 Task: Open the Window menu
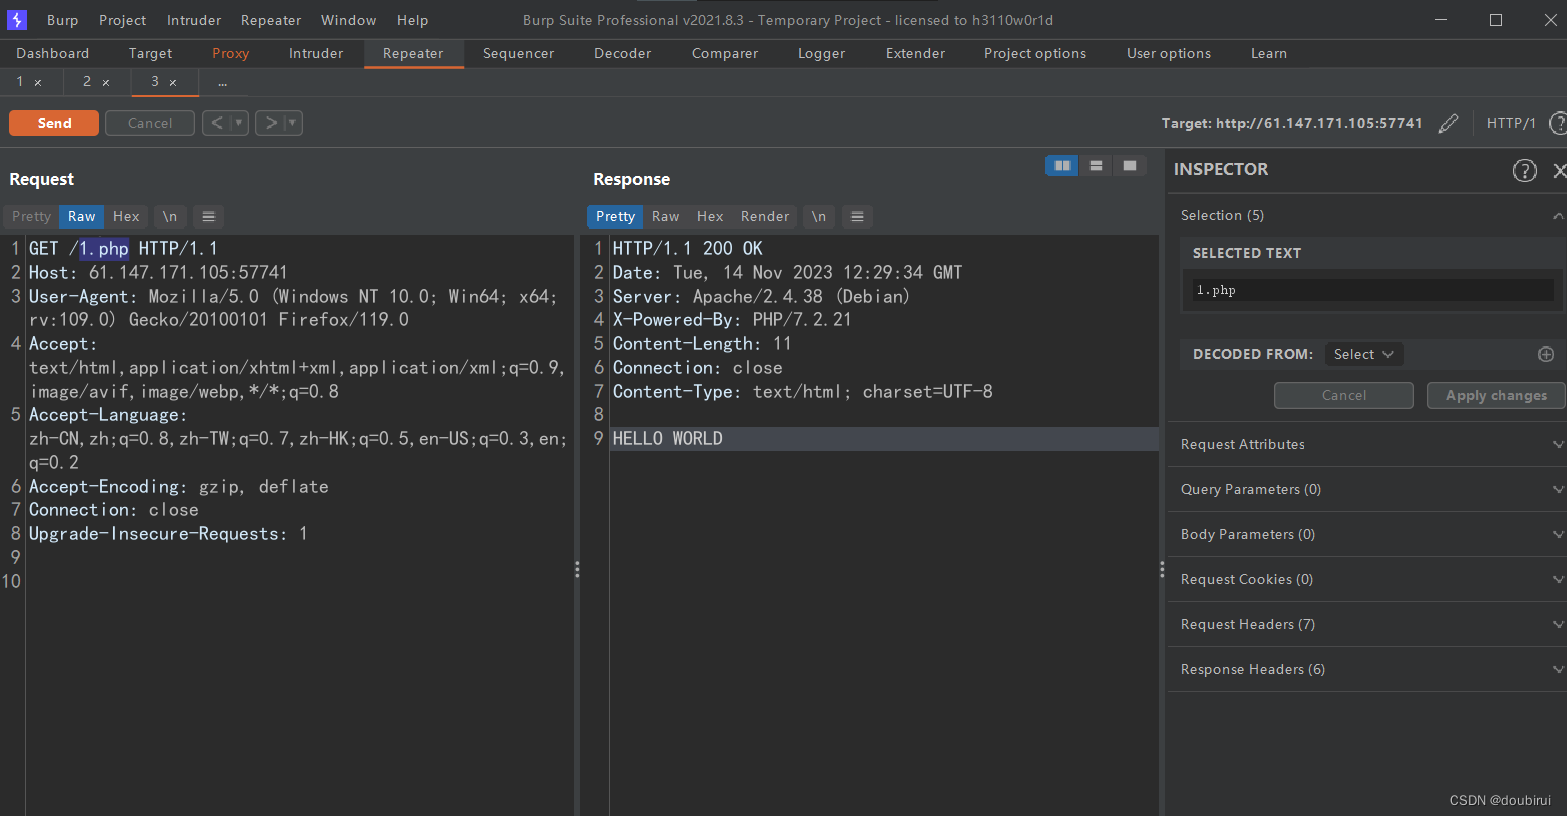pos(348,20)
